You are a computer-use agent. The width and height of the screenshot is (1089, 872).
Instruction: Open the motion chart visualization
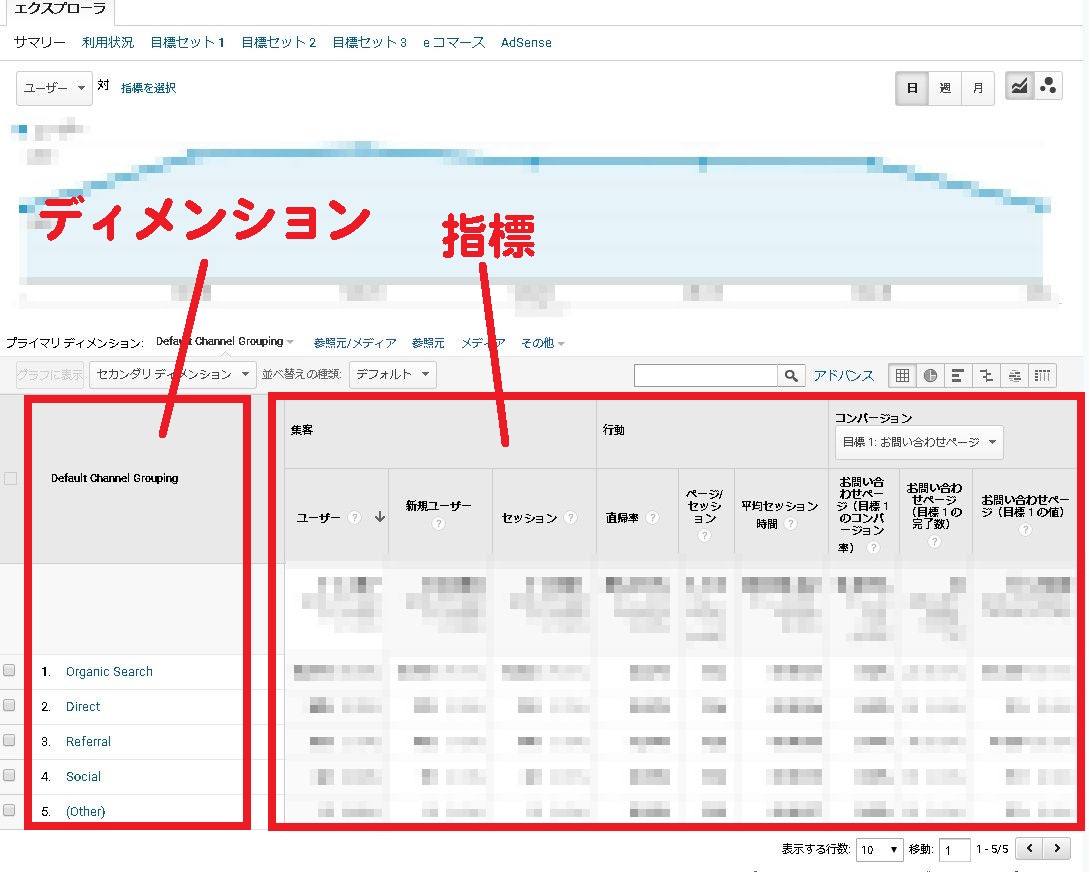pos(1048,86)
